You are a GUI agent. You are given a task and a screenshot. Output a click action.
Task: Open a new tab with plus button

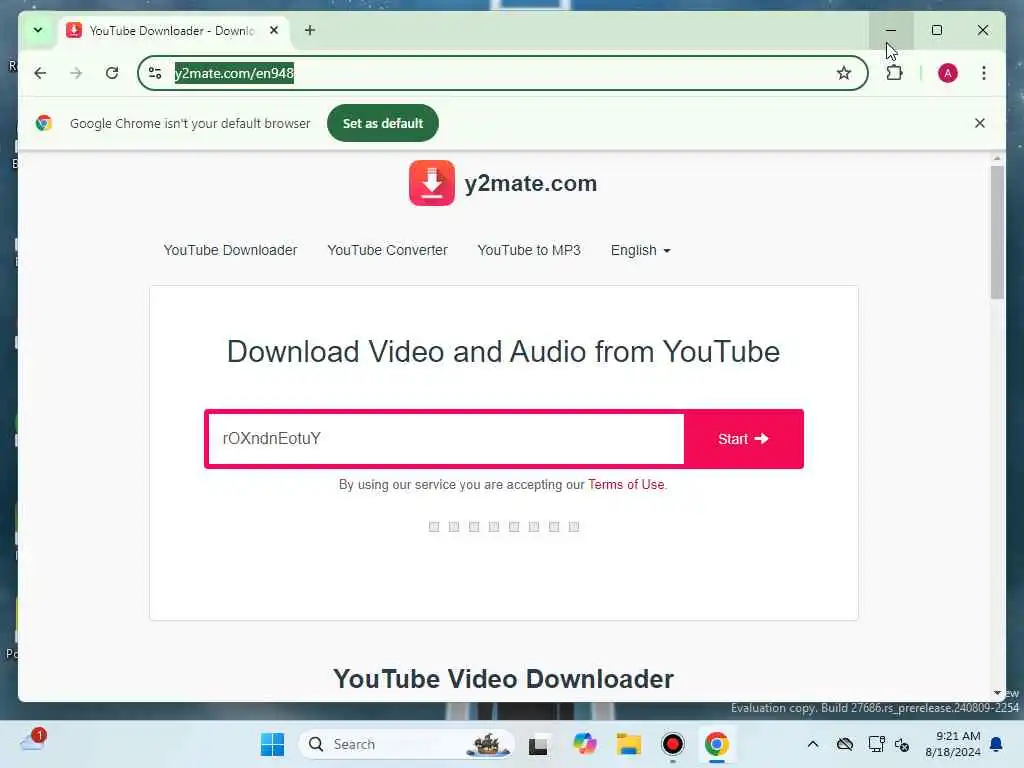coord(310,30)
